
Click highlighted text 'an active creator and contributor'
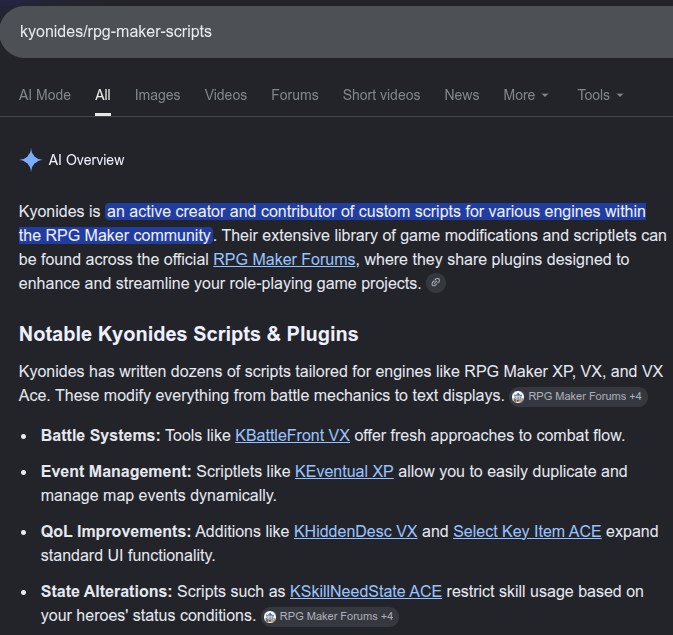[221, 212]
